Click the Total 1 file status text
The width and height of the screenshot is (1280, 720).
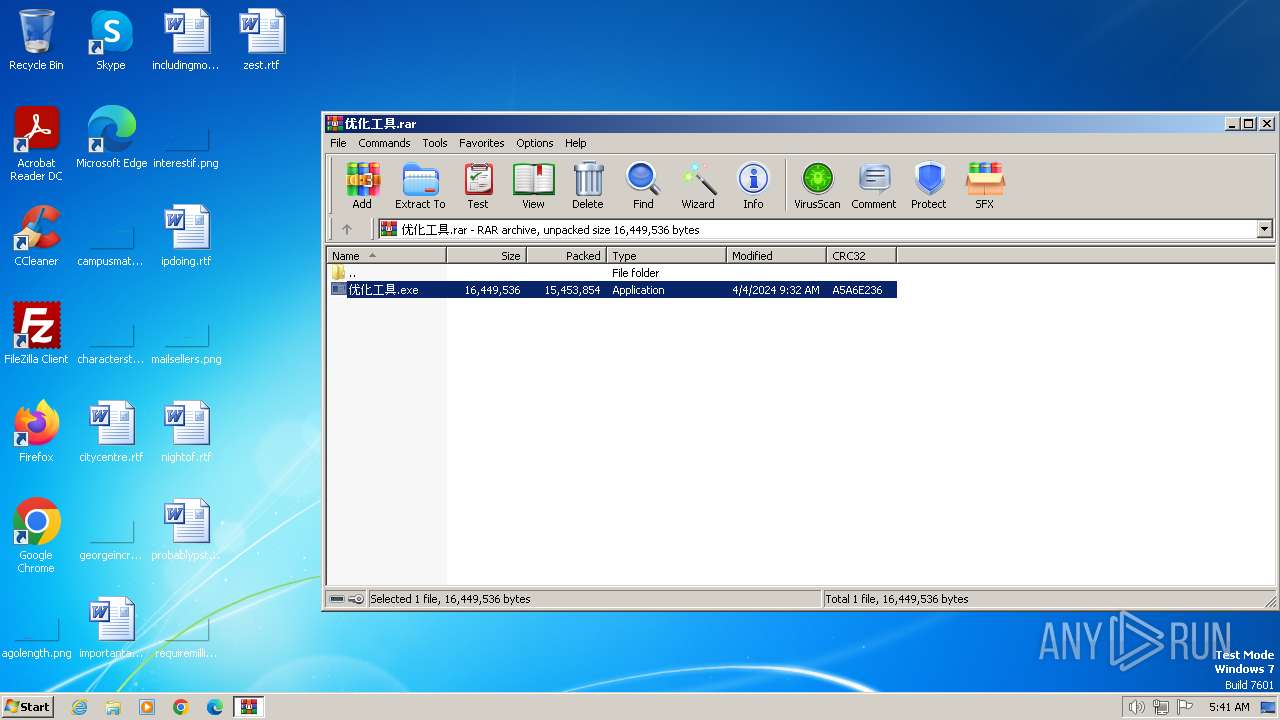[x=896, y=599]
